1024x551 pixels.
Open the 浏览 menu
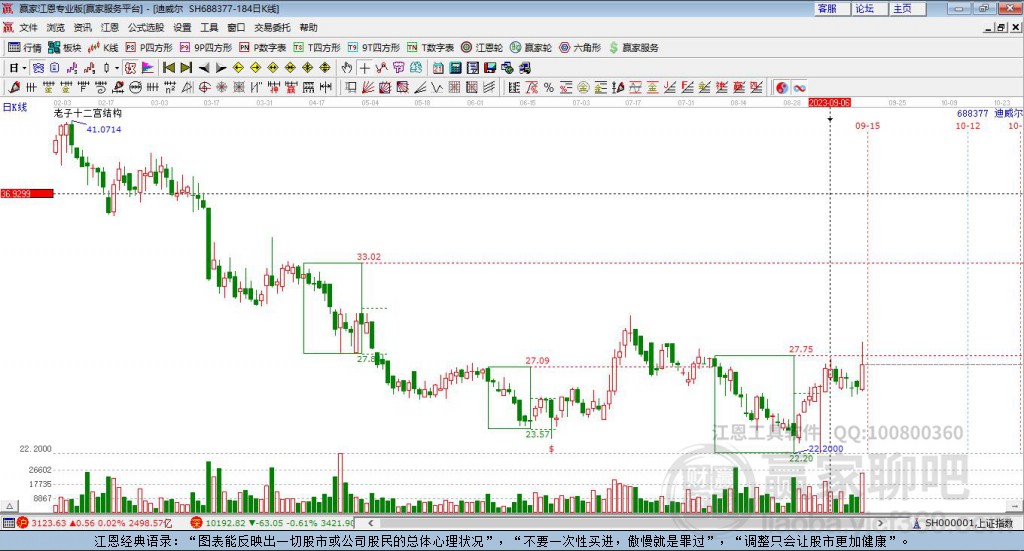[x=56, y=27]
